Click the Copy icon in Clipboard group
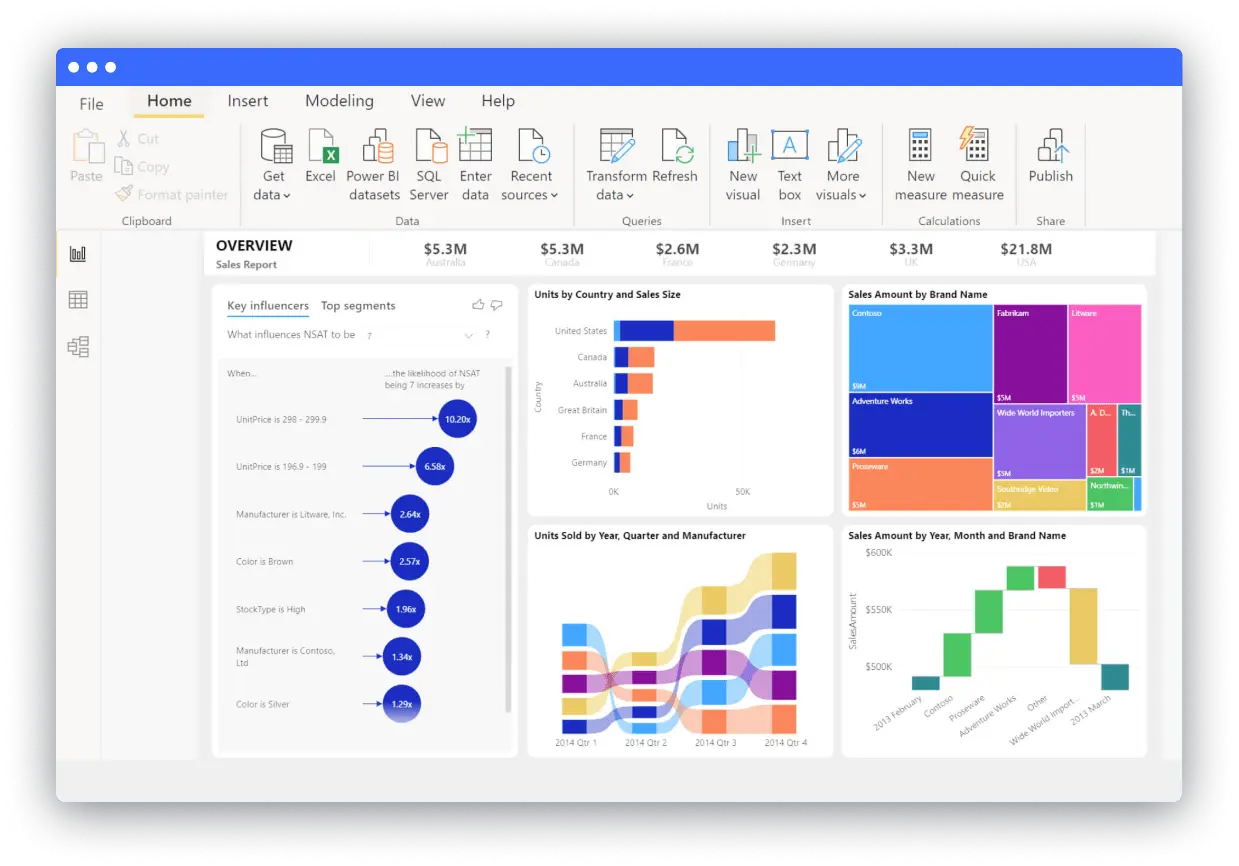1239x866 pixels. point(123,166)
